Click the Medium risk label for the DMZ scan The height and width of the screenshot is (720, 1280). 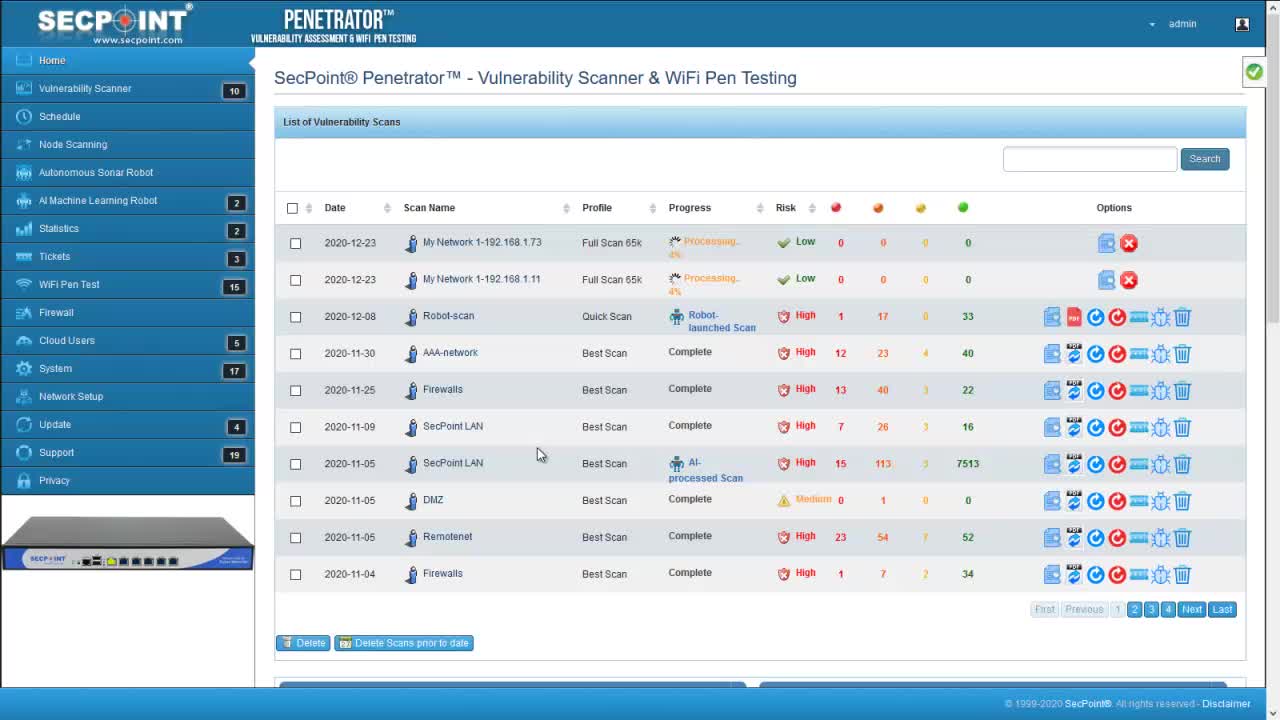point(813,499)
